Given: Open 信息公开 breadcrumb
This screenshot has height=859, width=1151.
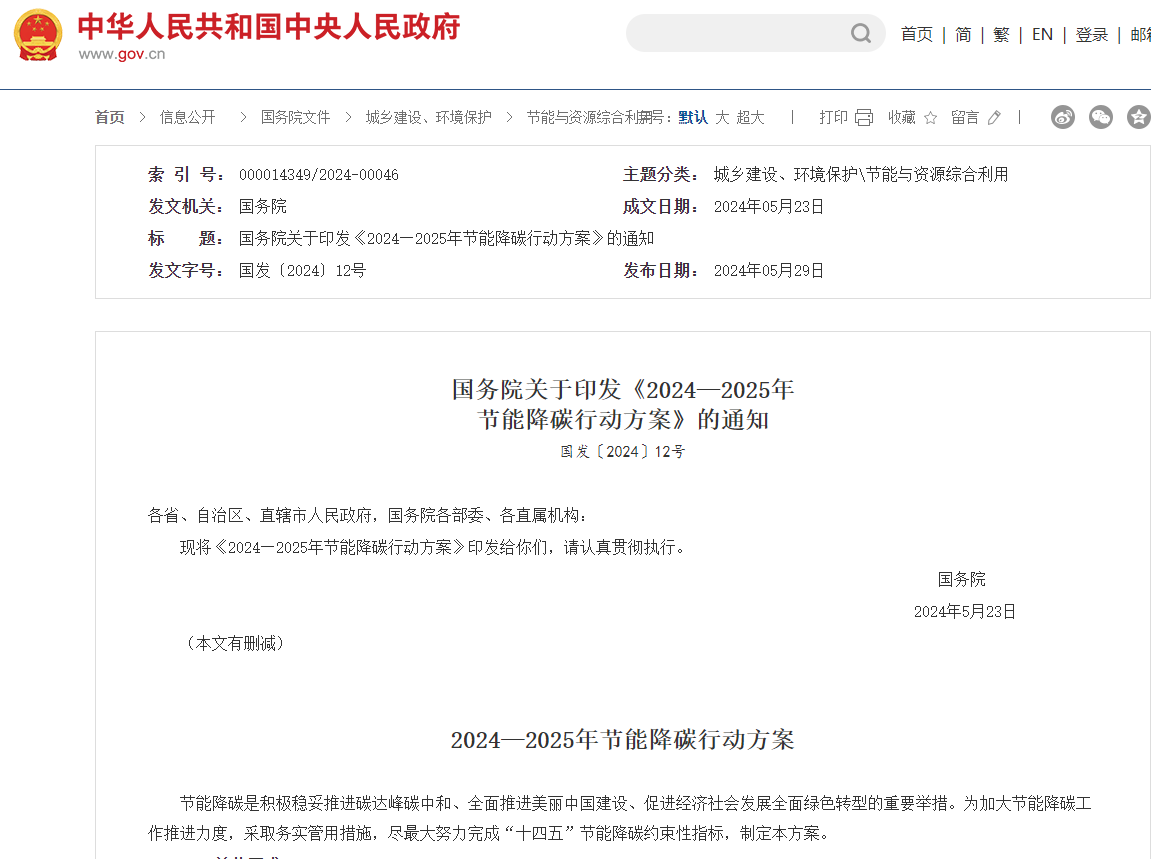Looking at the screenshot, I should click(188, 117).
